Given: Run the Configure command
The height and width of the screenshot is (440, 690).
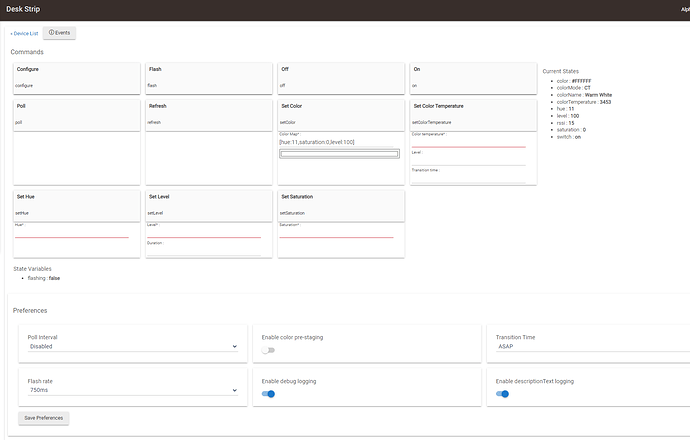Looking at the screenshot, I should tap(77, 78).
